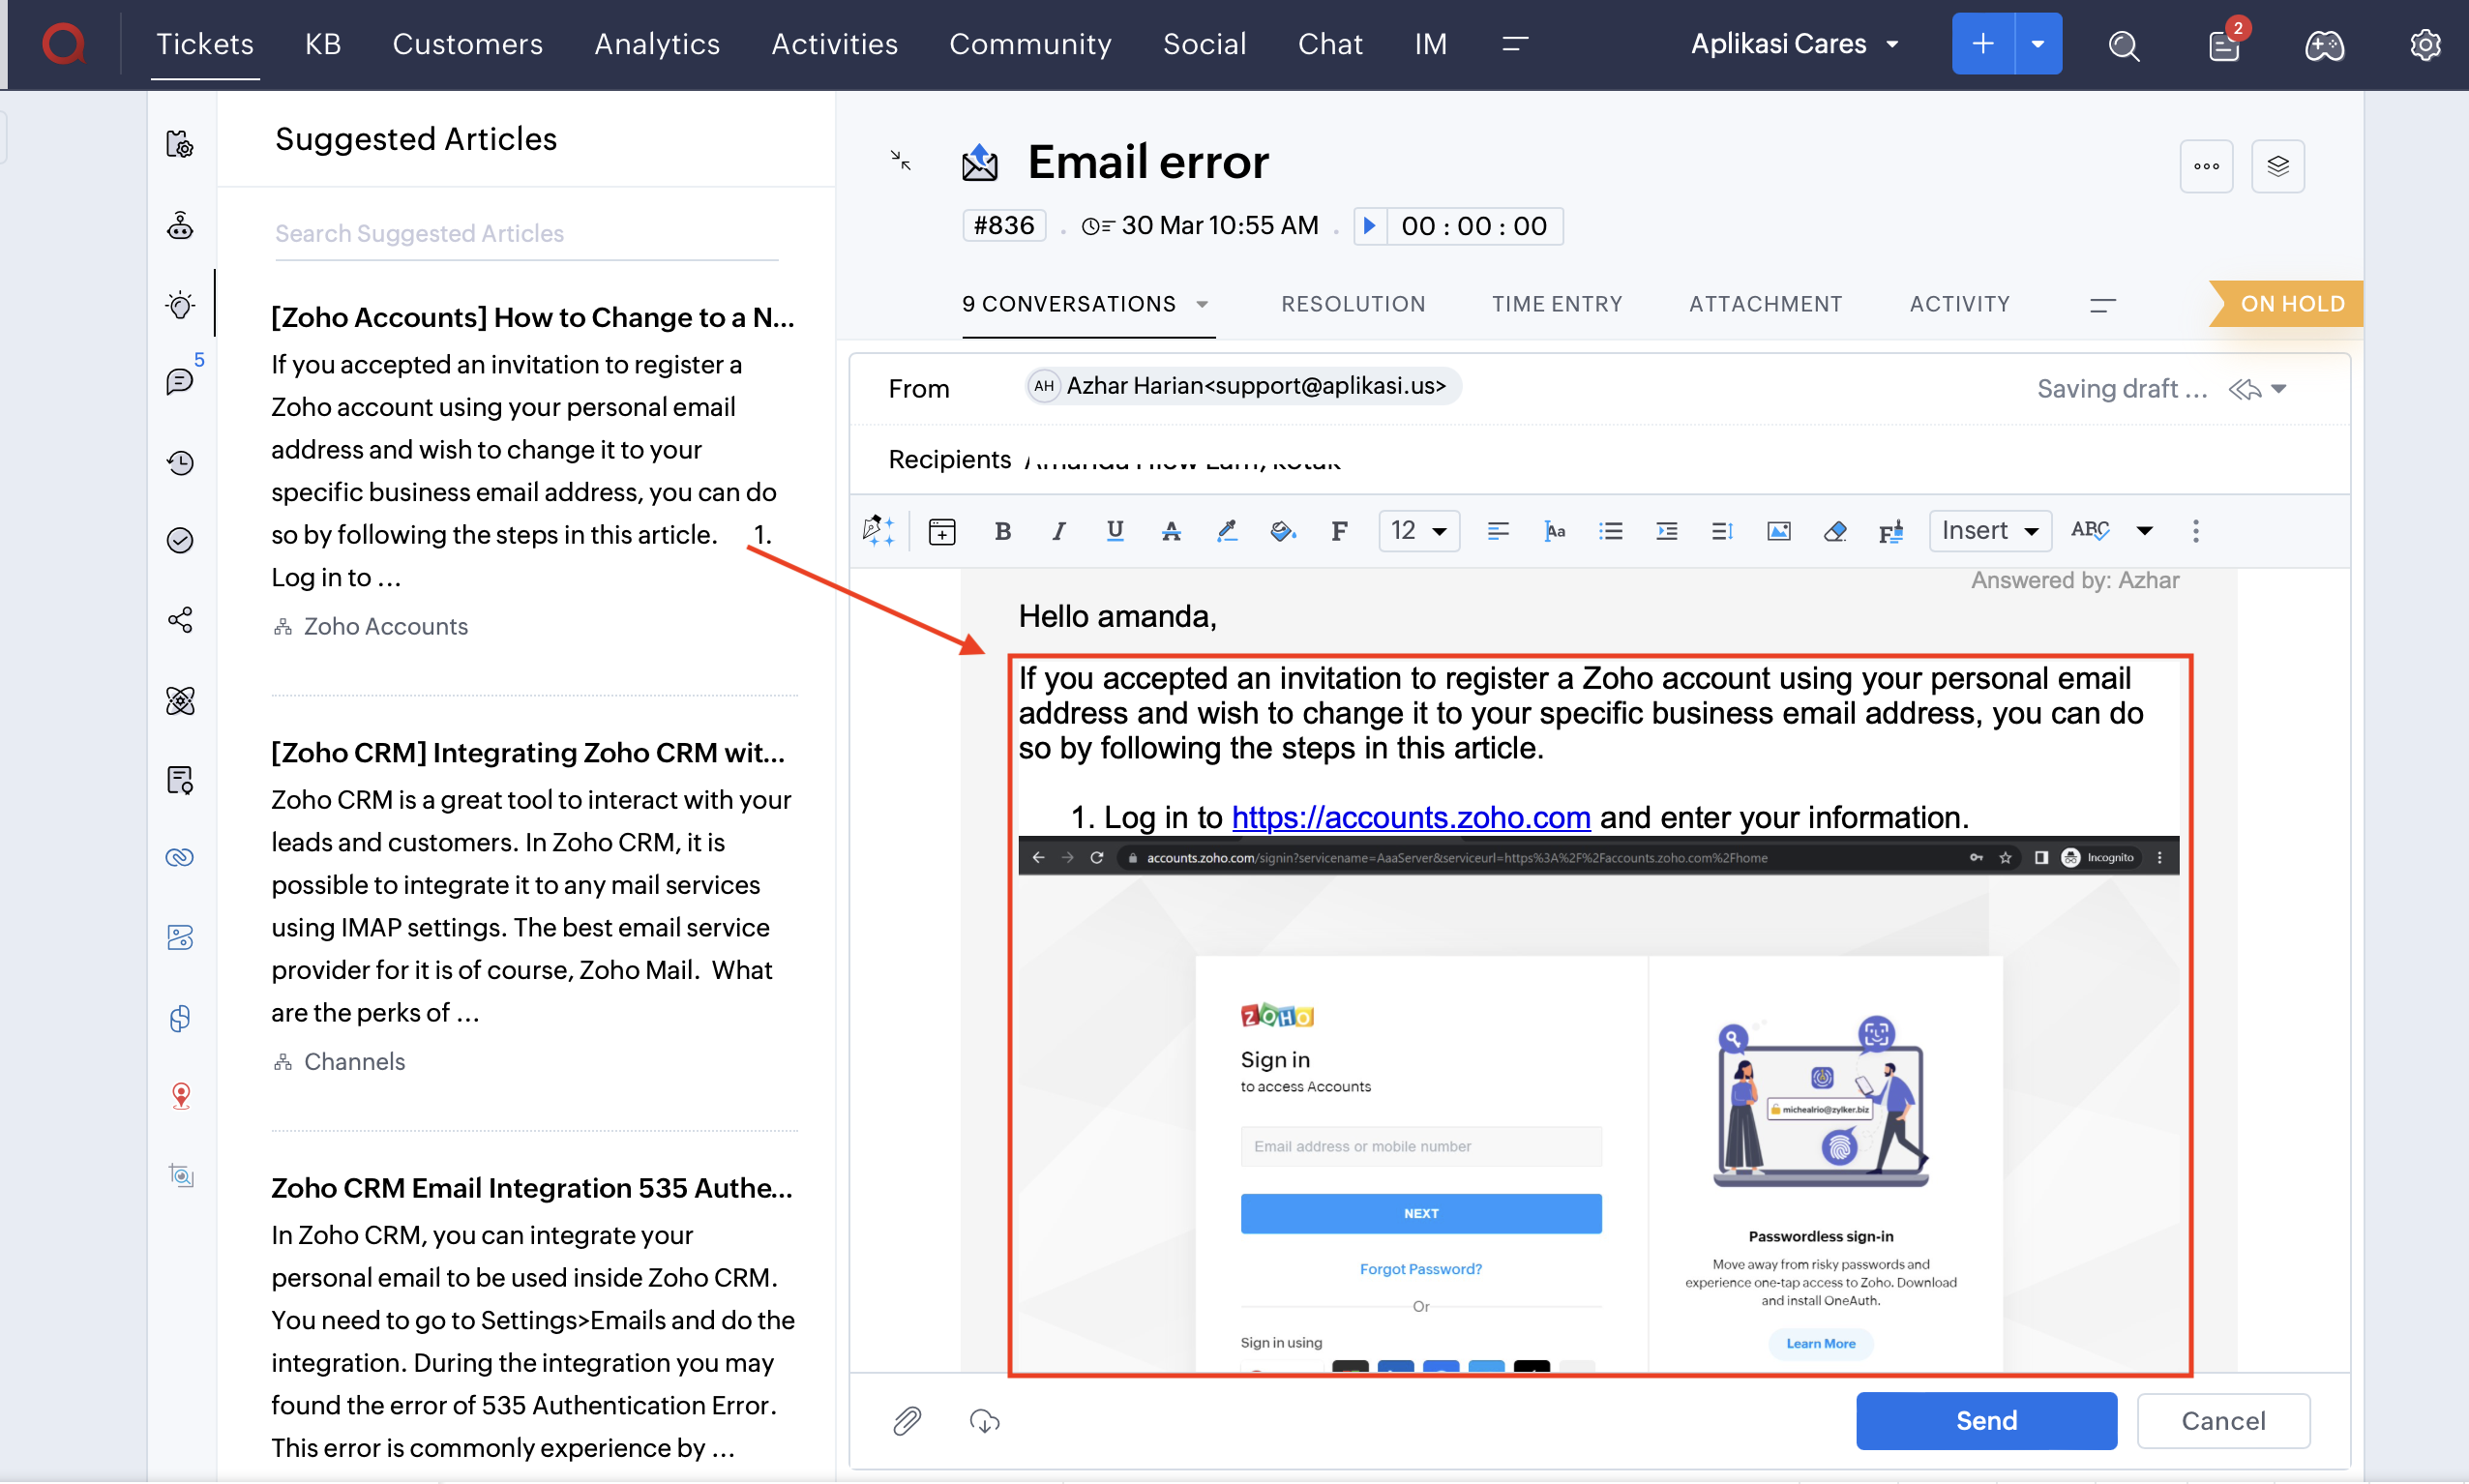Expand more modules menu in top bar

1515,44
